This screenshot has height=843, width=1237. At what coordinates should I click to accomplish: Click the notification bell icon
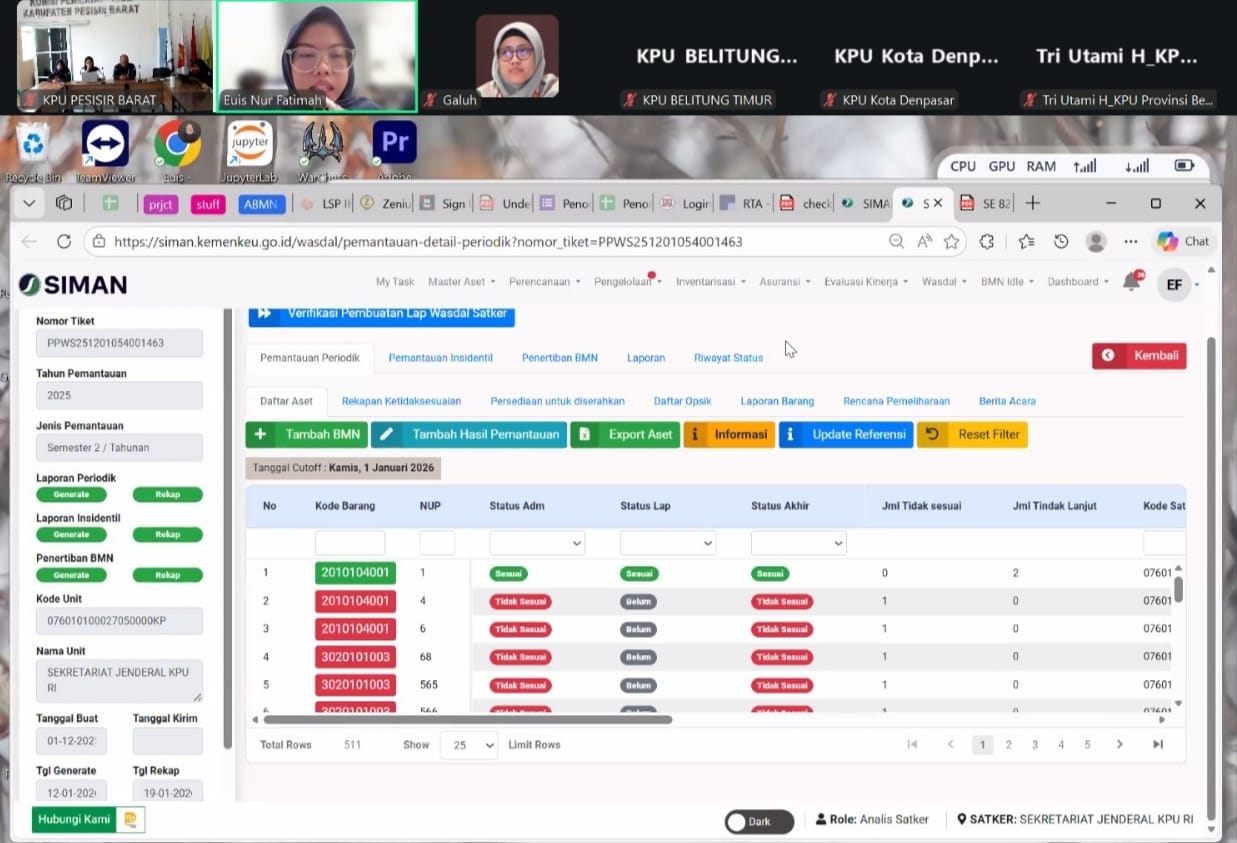(1131, 283)
